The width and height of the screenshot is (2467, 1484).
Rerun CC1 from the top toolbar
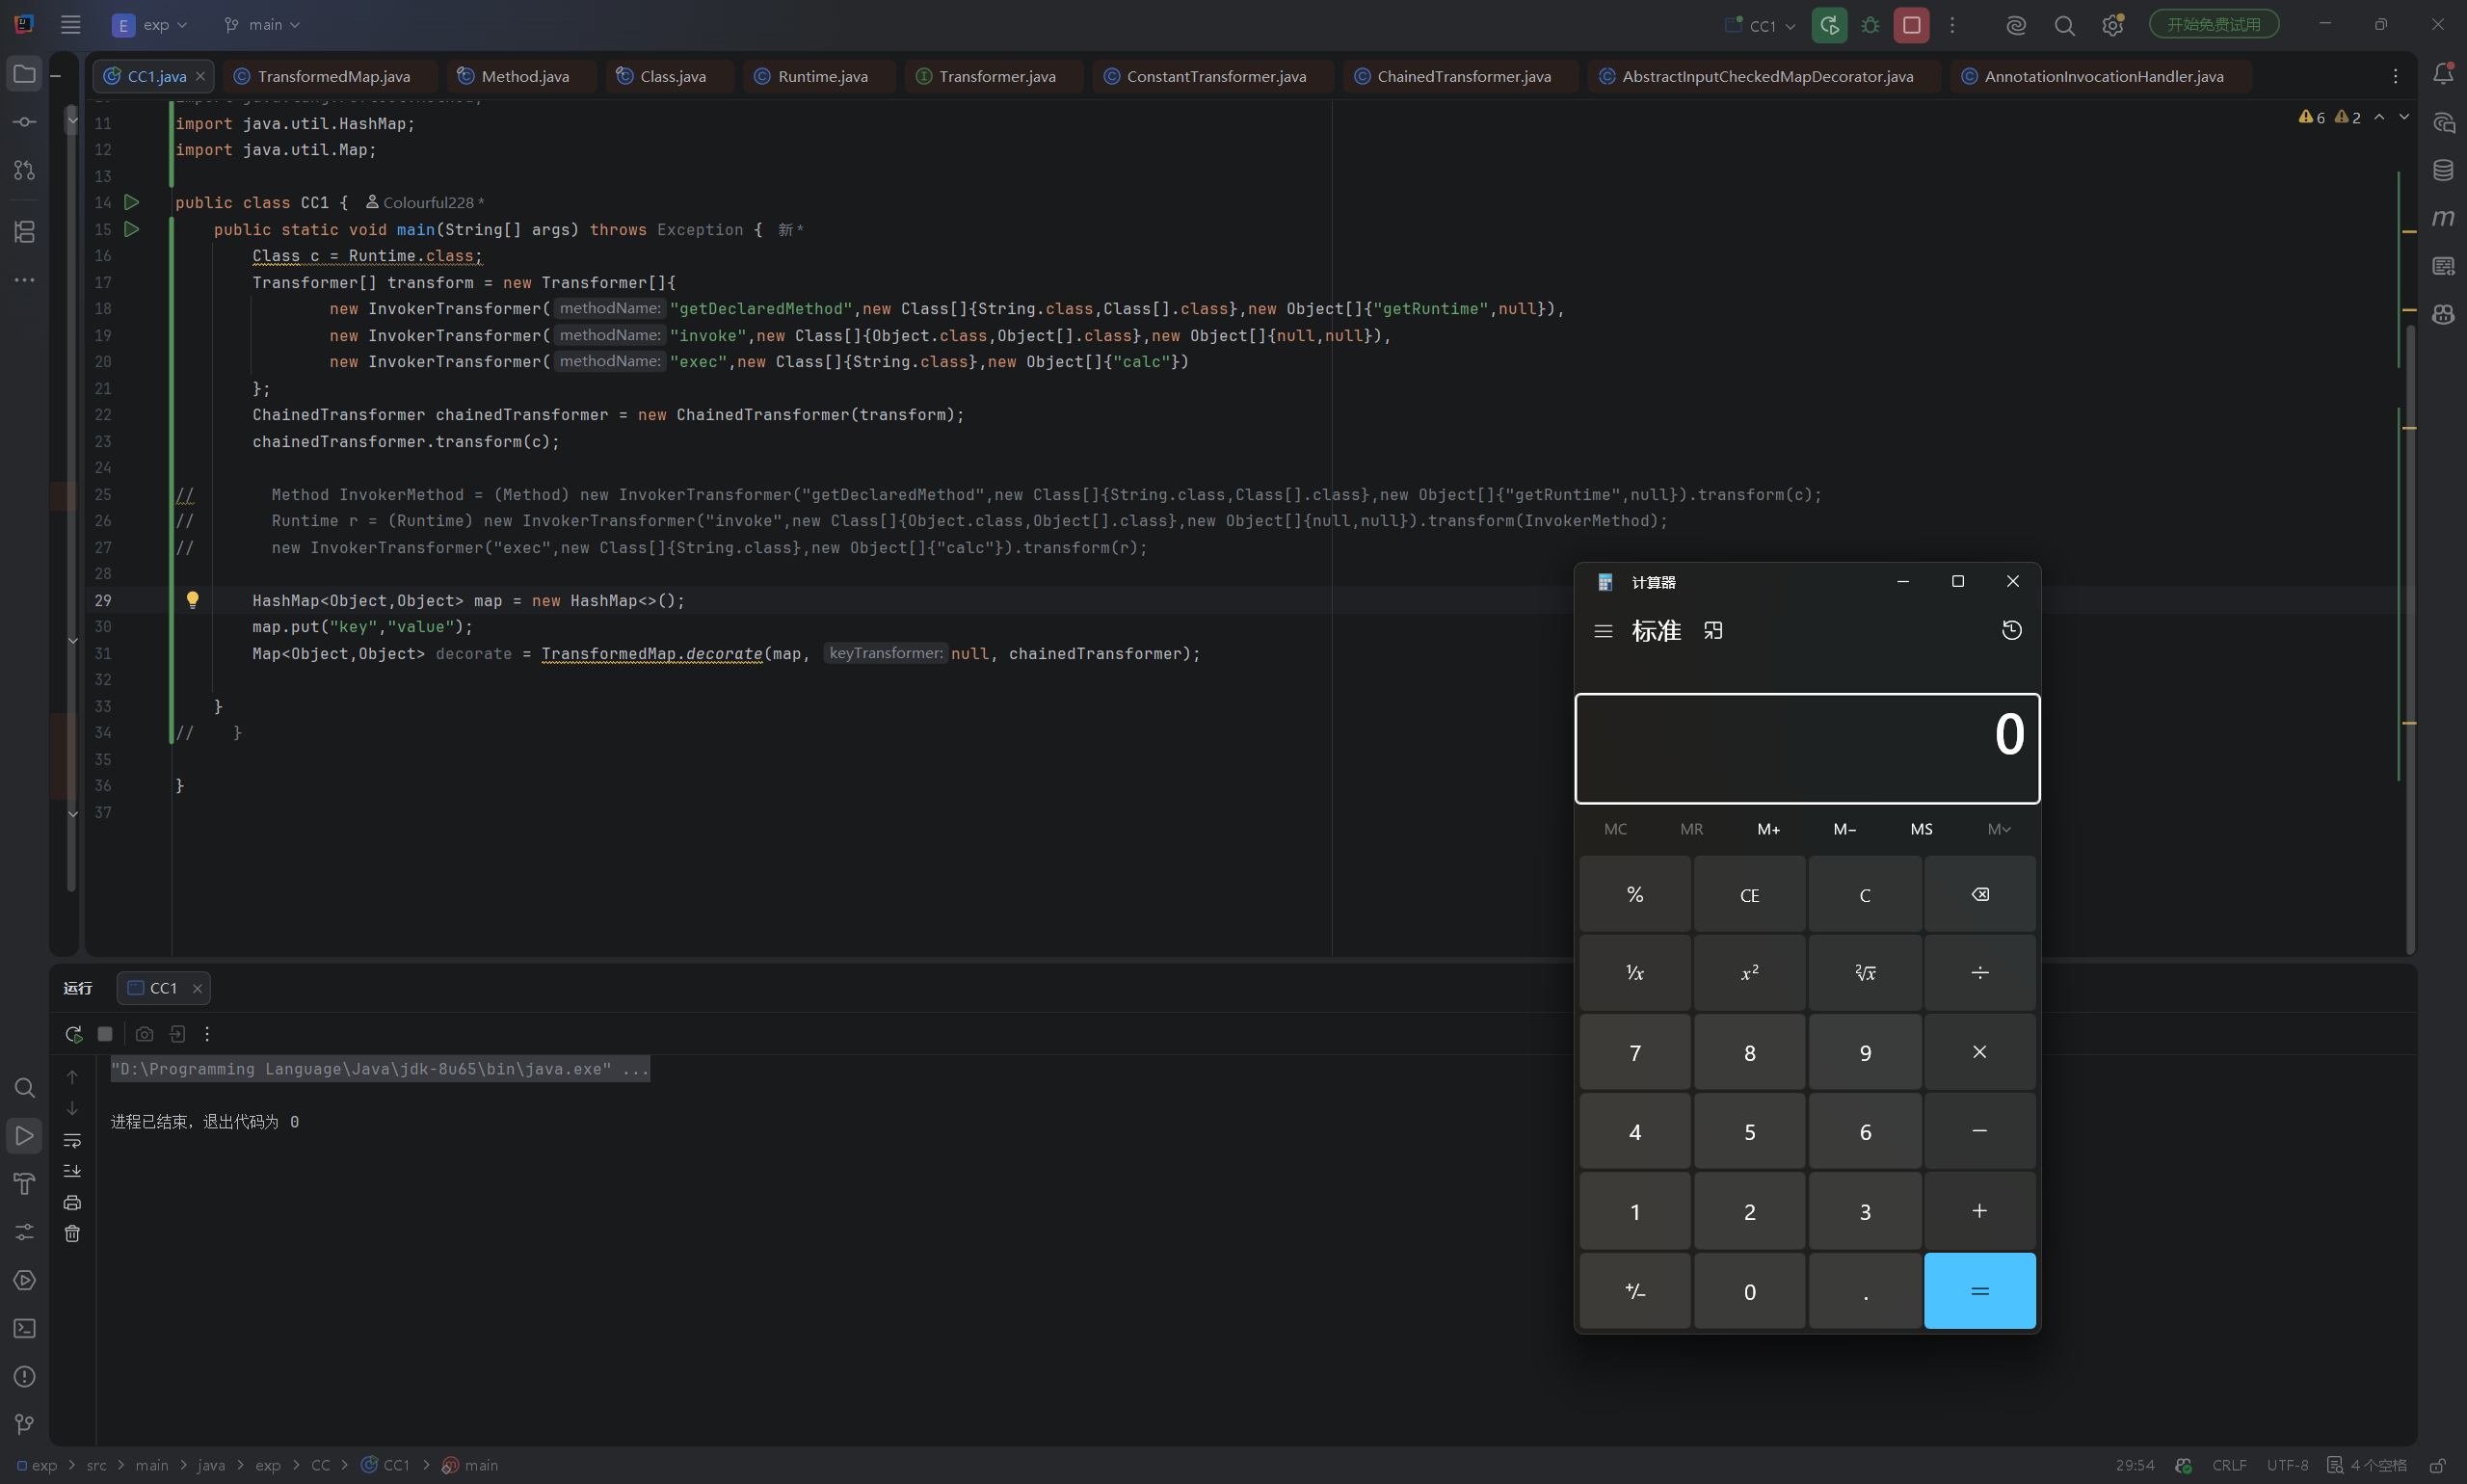coord(1829,25)
